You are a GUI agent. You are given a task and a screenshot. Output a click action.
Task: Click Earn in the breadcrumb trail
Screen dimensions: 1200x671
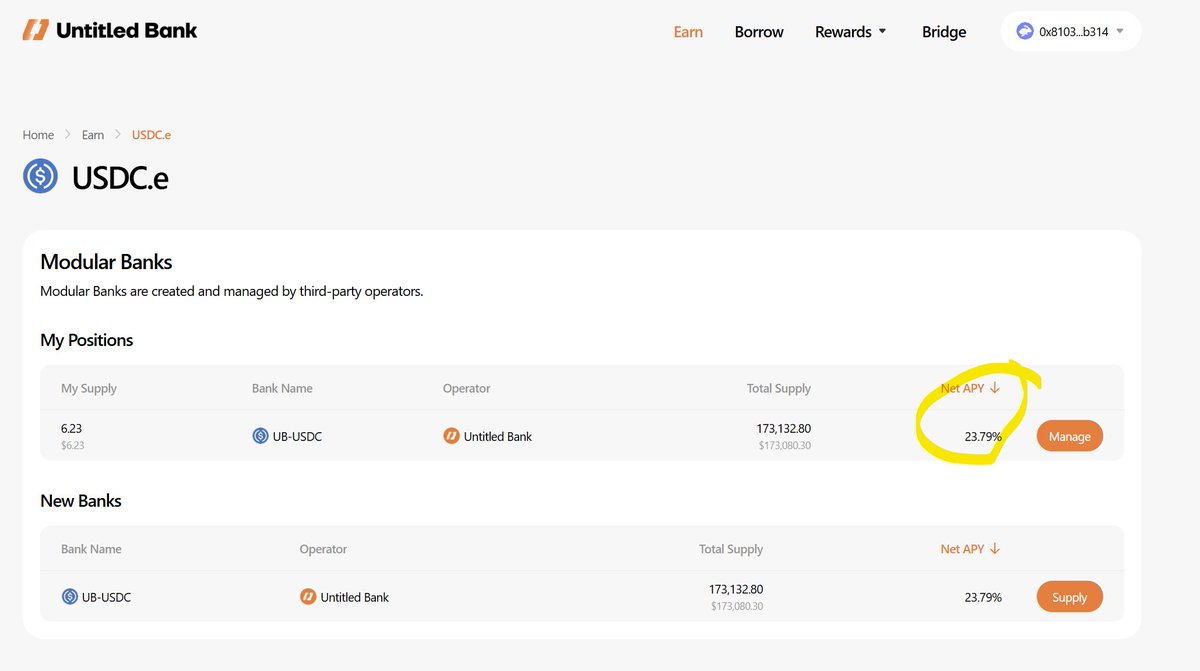click(93, 135)
